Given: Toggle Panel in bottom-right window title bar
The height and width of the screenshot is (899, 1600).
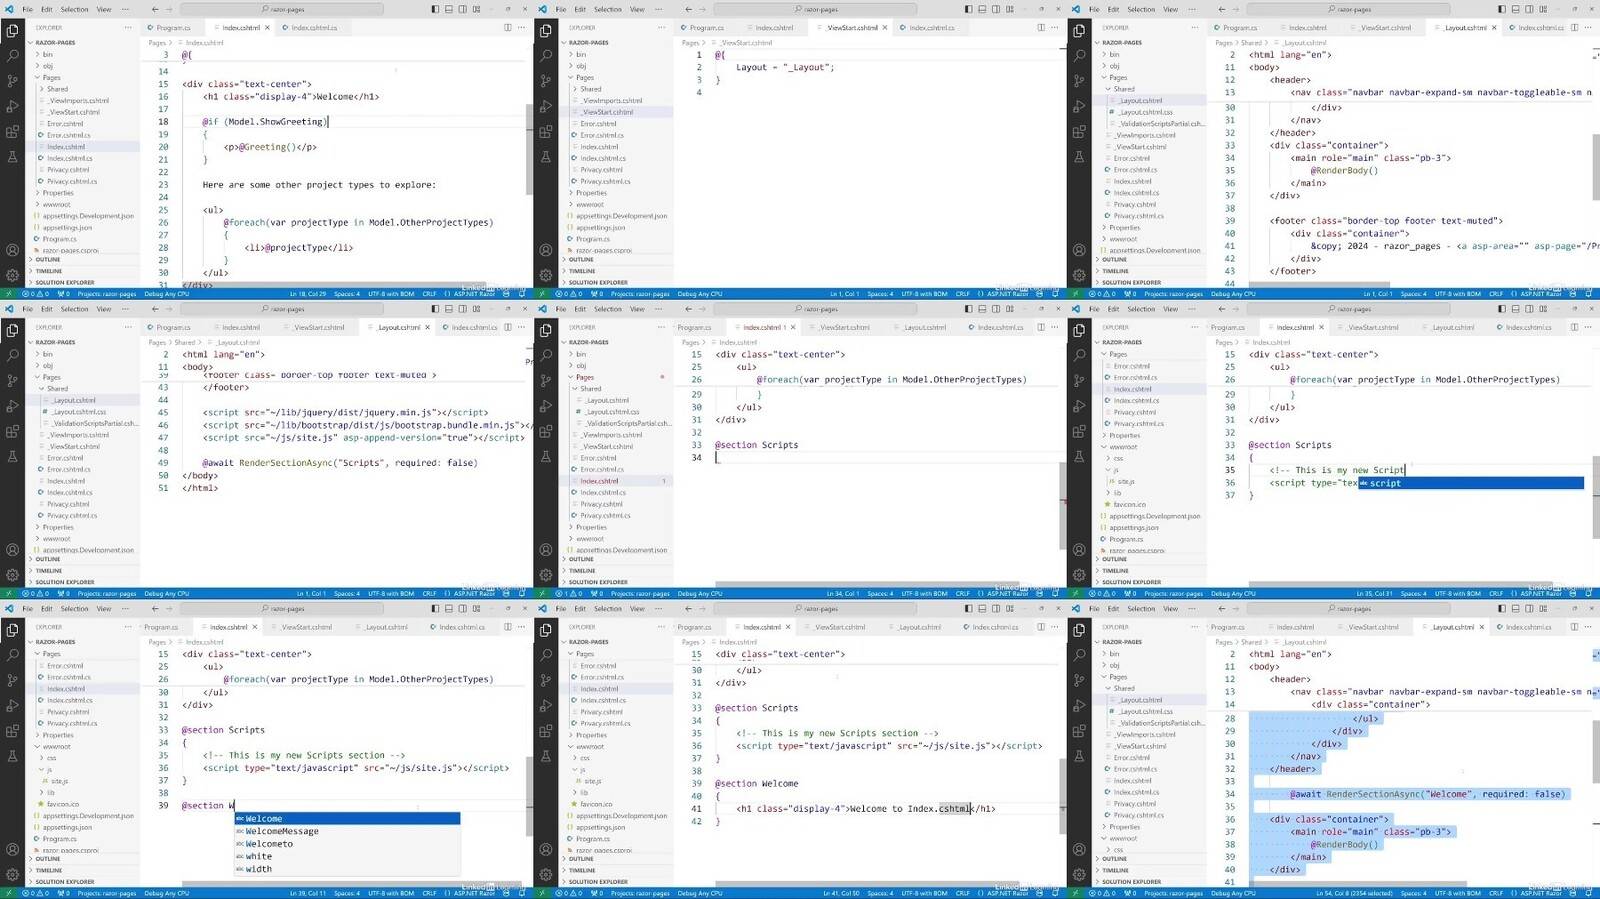Looking at the screenshot, I should [x=1515, y=608].
